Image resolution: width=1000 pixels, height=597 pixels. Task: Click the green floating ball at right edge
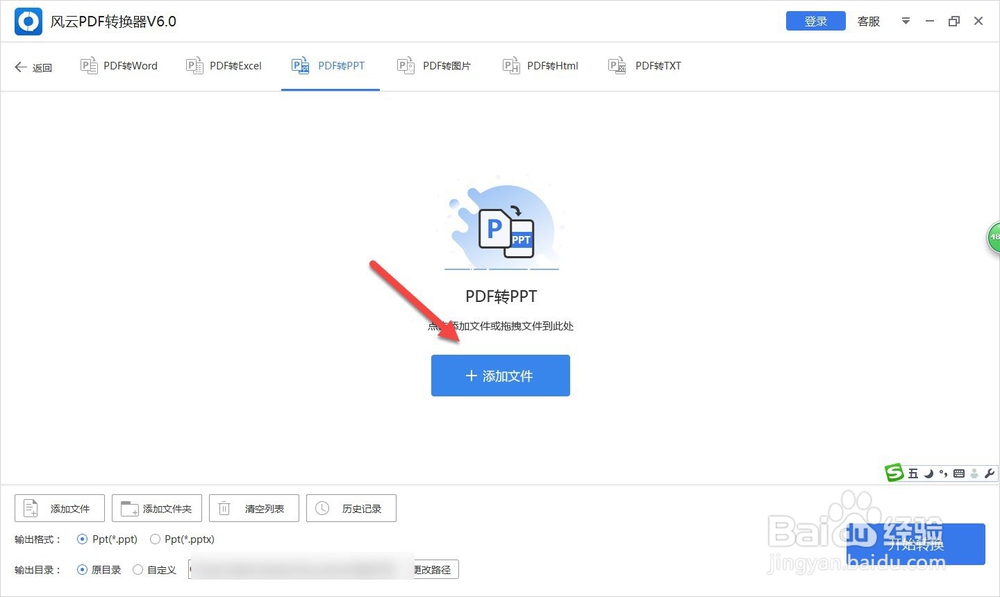(x=994, y=237)
